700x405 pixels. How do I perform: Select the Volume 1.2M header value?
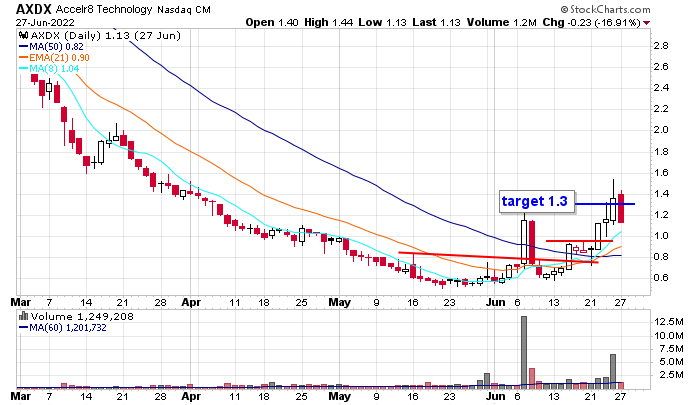(502, 22)
